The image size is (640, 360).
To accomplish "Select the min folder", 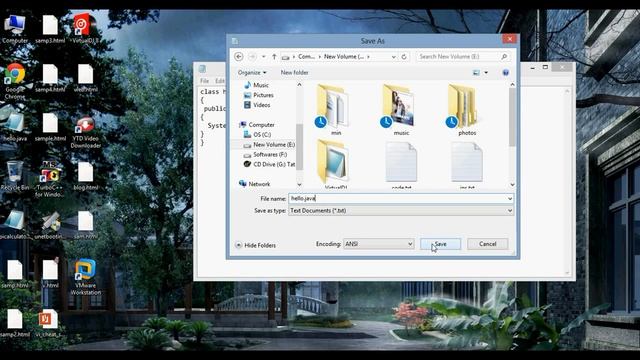I will click(x=334, y=109).
